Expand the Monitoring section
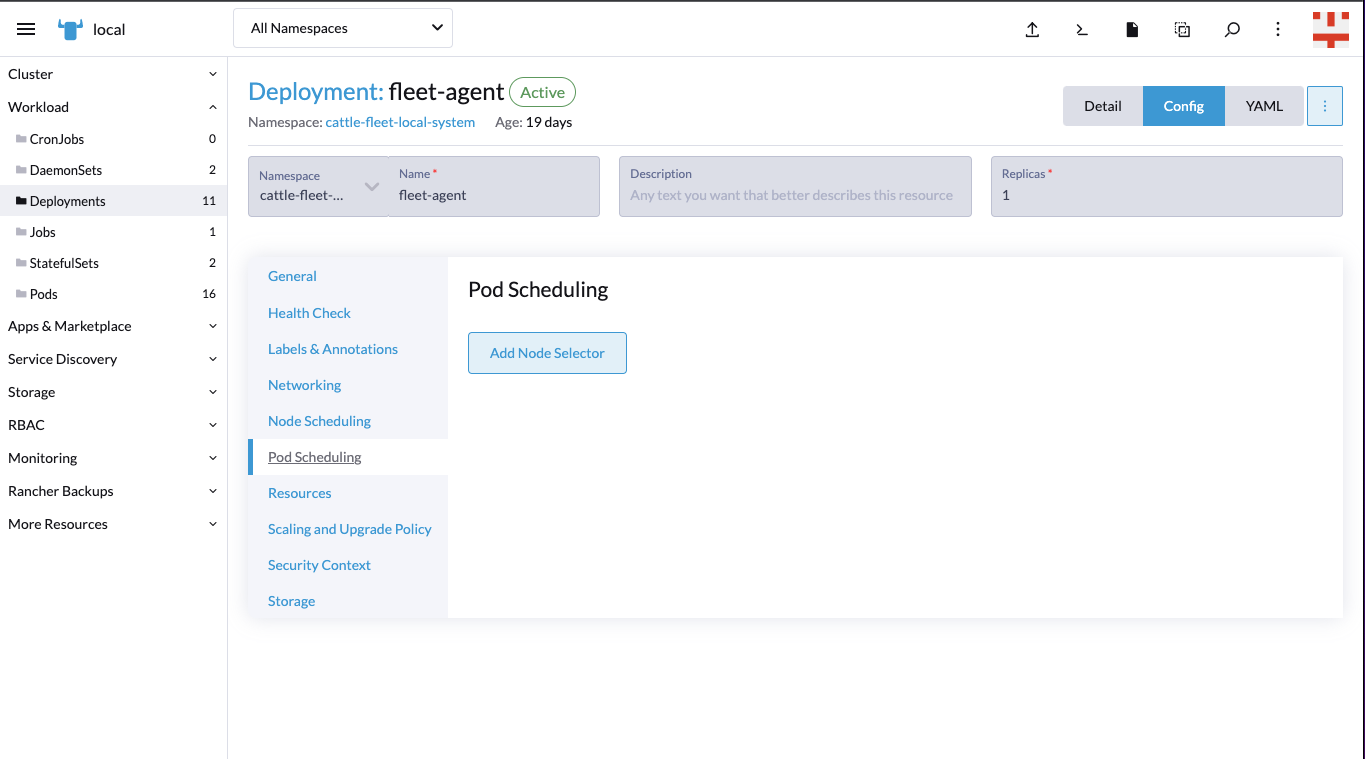 [113, 458]
